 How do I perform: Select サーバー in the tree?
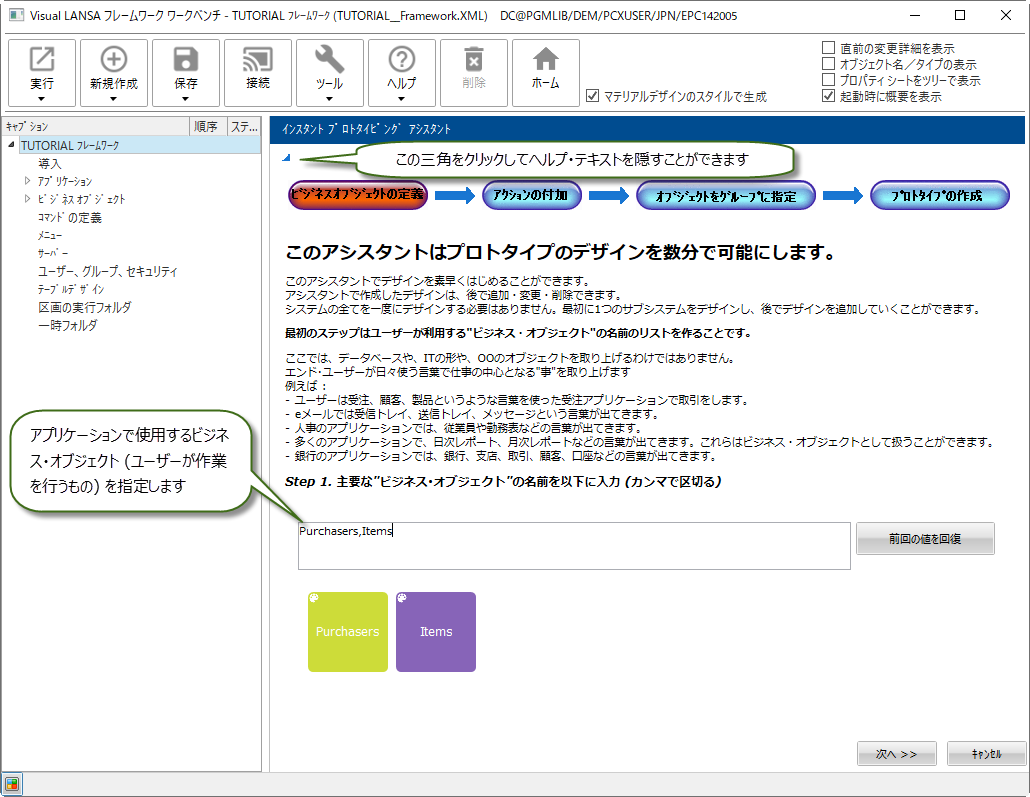pyautogui.click(x=53, y=253)
